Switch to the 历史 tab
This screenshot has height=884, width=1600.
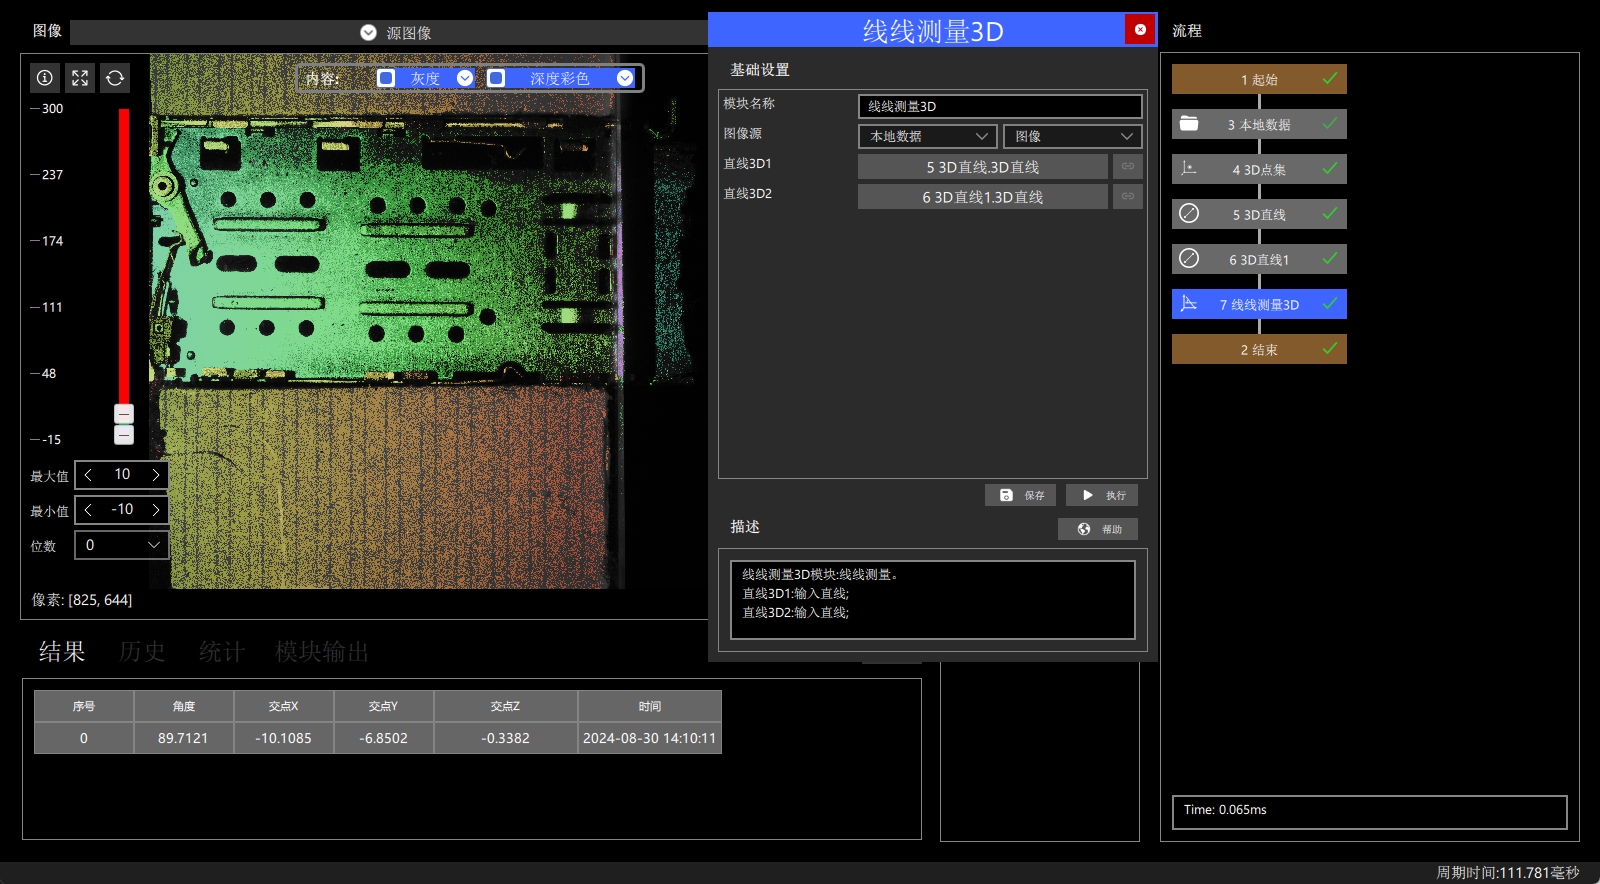(x=142, y=652)
